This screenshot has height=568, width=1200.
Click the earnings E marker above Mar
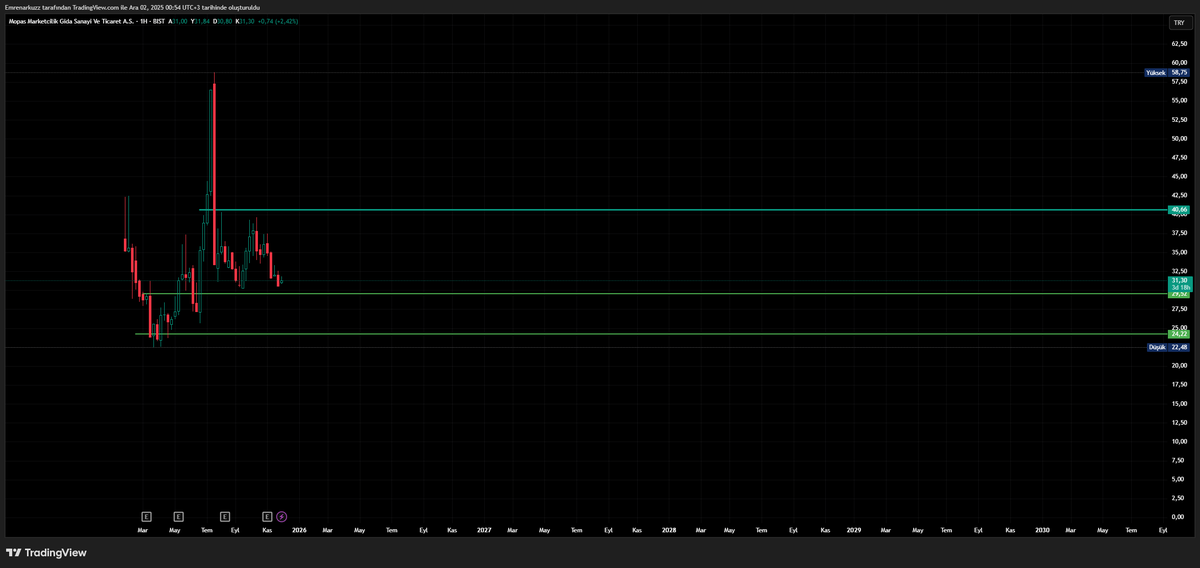pyautogui.click(x=146, y=516)
